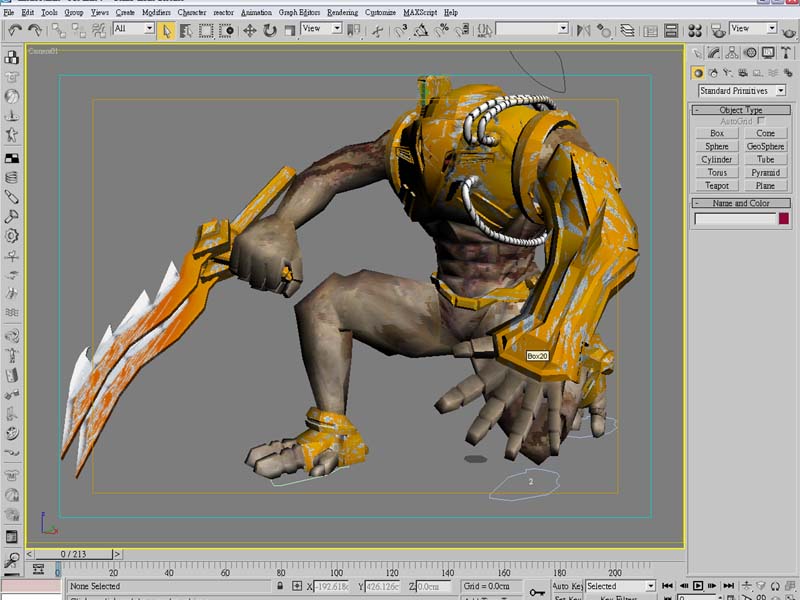This screenshot has height=600, width=800.
Task: Open the selection filter 'All' dropdown
Action: [134, 29]
